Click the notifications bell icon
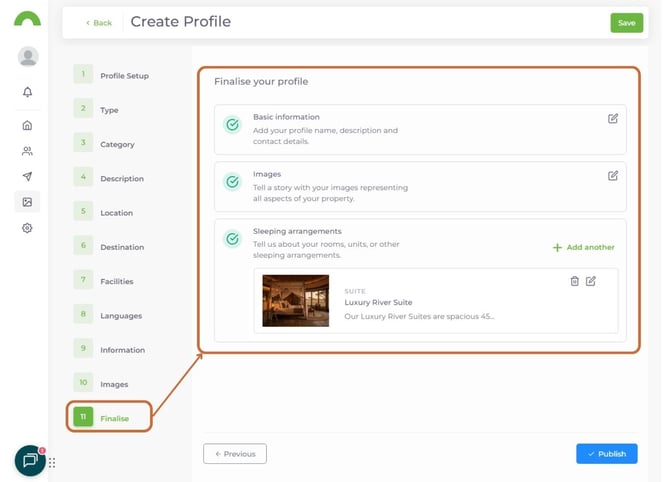This screenshot has width=670, height=482. [x=27, y=92]
